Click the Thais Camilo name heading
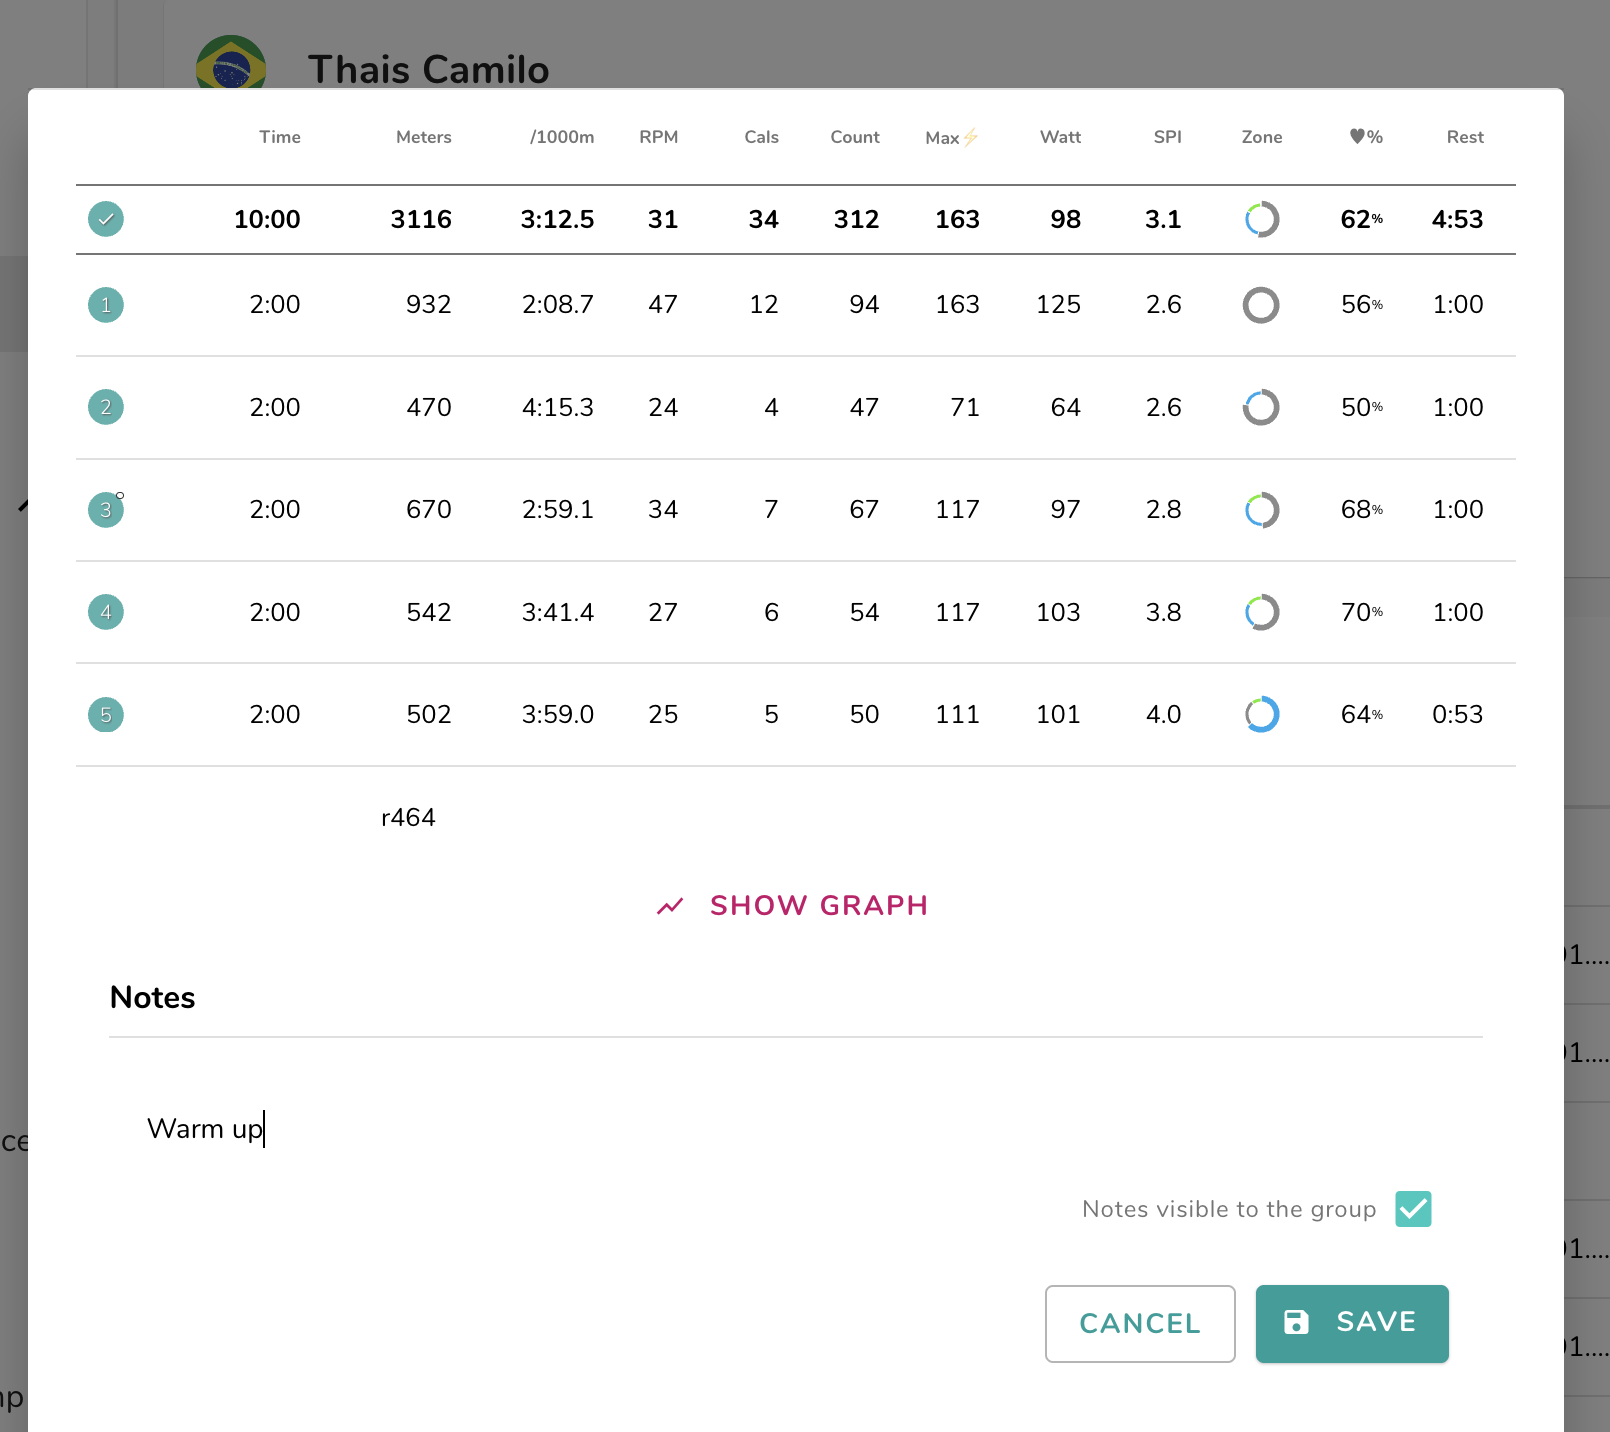The width and height of the screenshot is (1610, 1432). click(x=428, y=70)
